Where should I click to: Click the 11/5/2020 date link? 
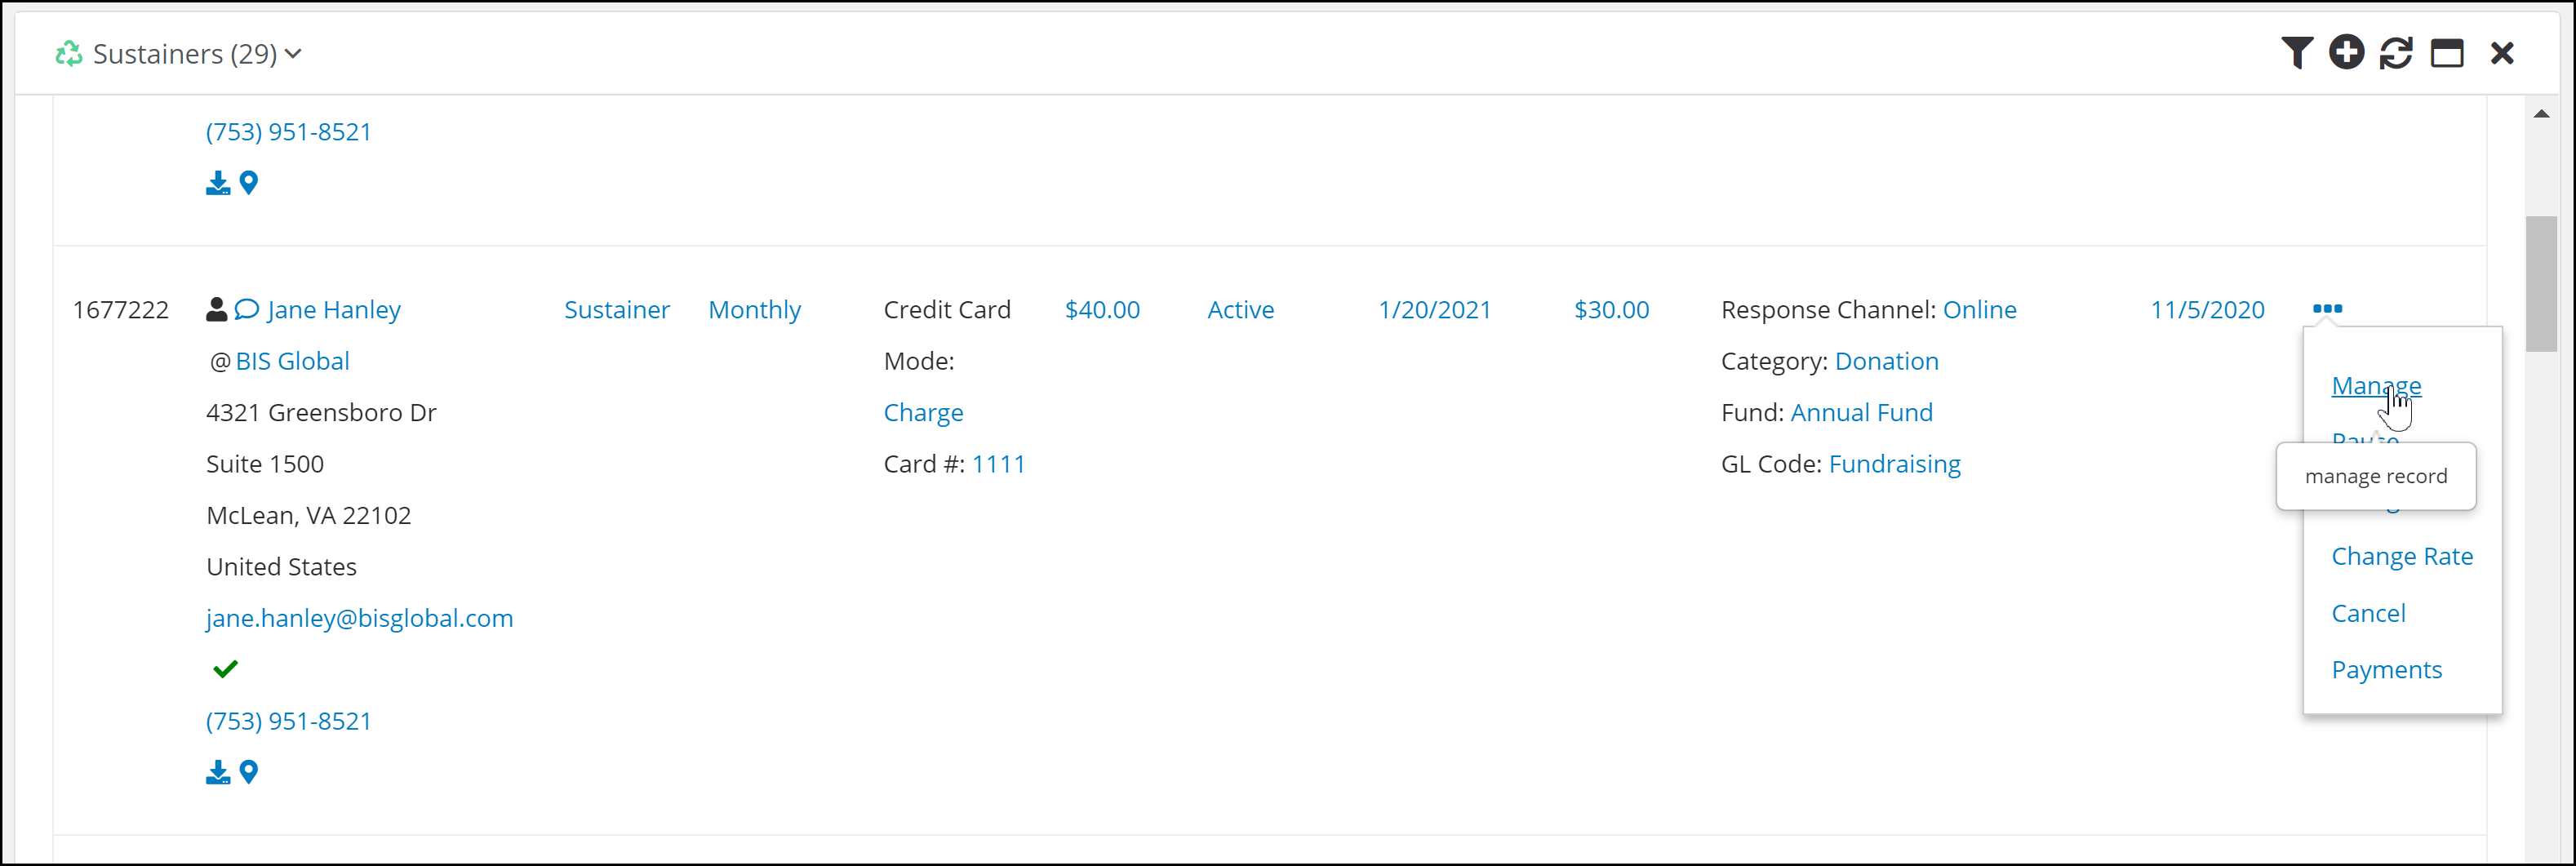coord(2207,310)
